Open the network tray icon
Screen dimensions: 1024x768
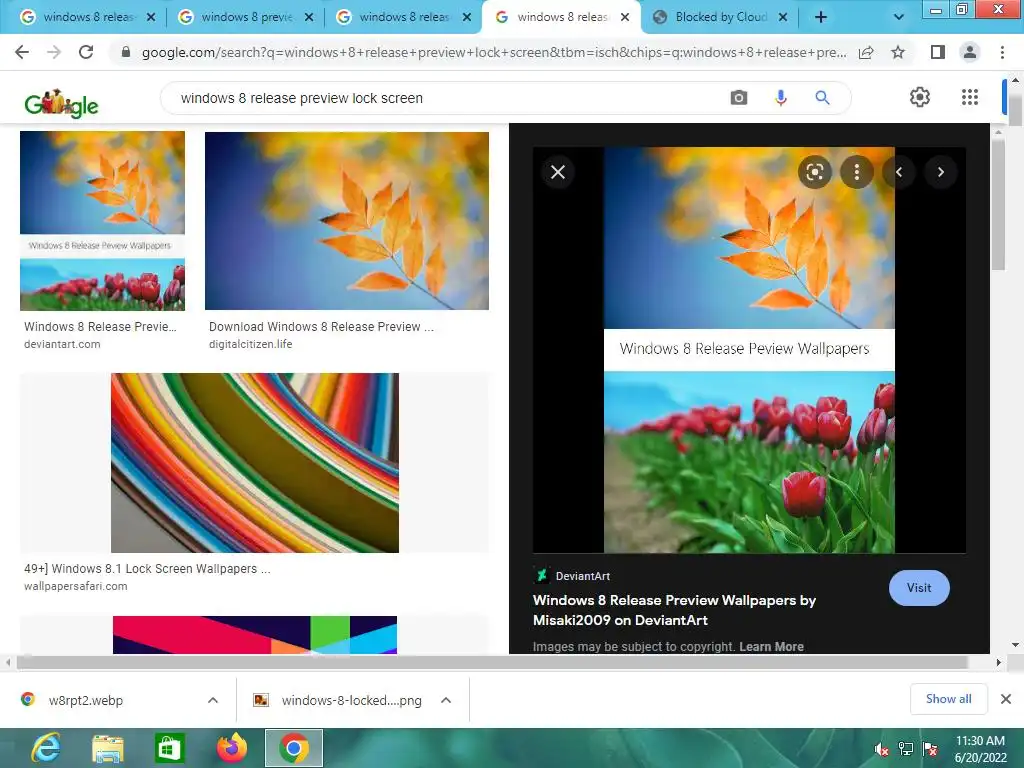point(906,749)
